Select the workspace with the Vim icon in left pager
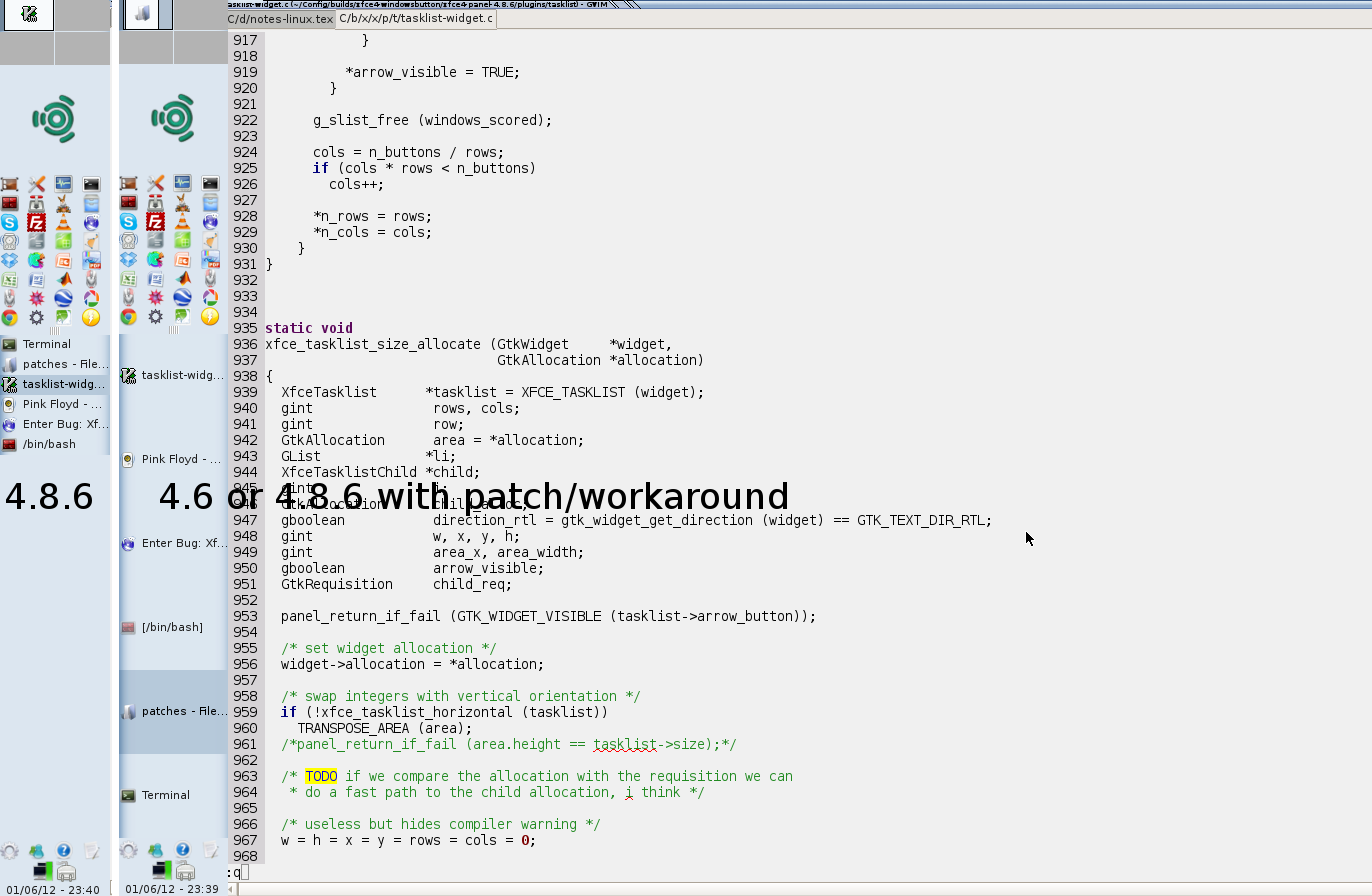The image size is (1372, 896). (x=28, y=15)
